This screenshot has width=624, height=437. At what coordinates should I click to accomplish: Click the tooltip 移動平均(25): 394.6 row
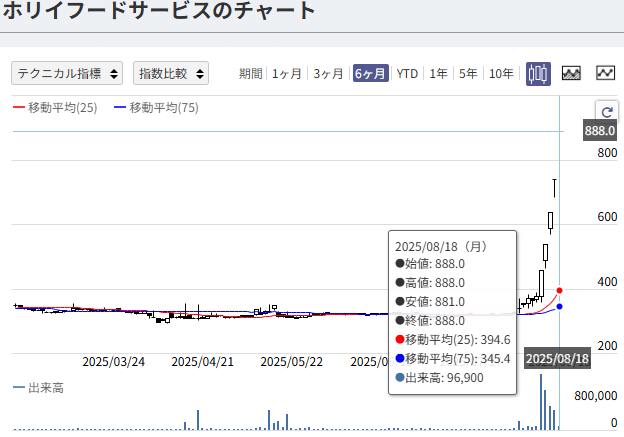(x=453, y=340)
